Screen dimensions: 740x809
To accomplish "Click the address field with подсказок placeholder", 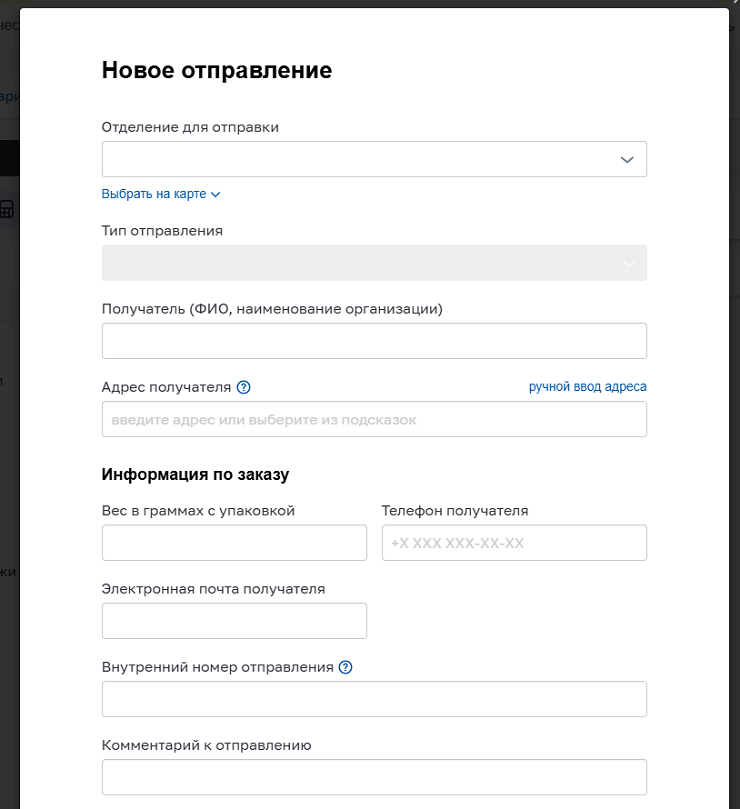I will click(x=374, y=419).
